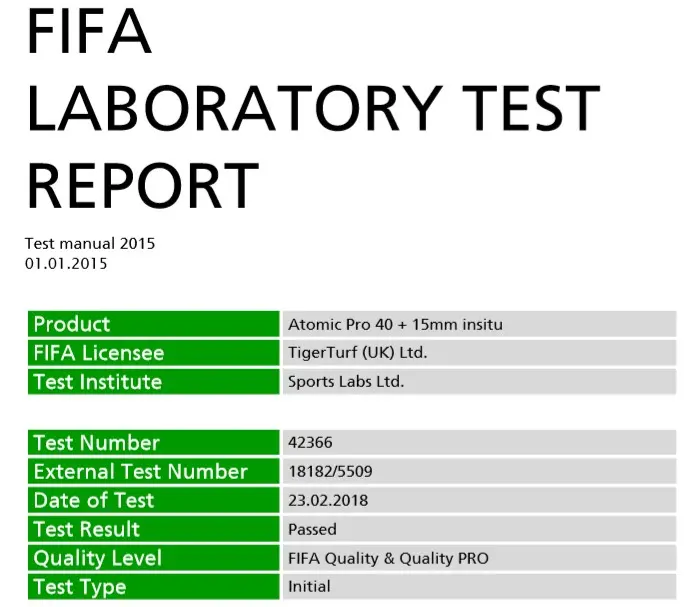Click the 'Sports Labs Ltd.' value
This screenshot has height=607, width=696.
pyautogui.click(x=346, y=382)
